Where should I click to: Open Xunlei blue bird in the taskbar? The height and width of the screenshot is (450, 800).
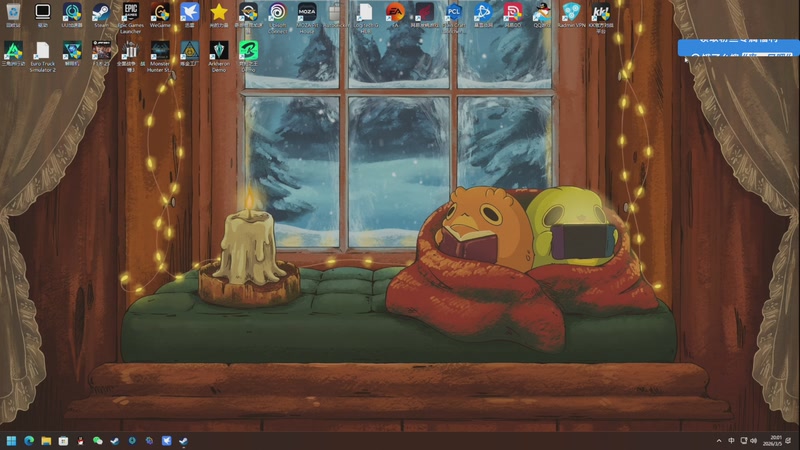(166, 441)
